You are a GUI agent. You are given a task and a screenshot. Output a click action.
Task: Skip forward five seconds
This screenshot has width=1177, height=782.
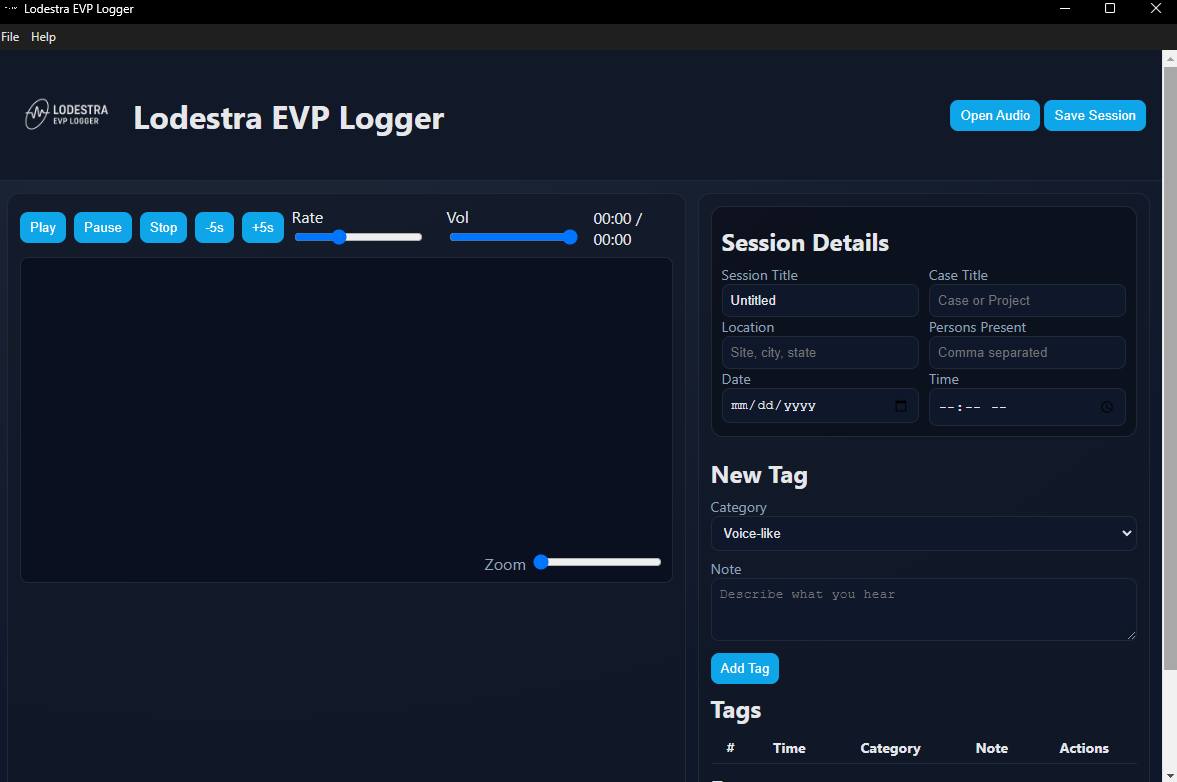(263, 227)
